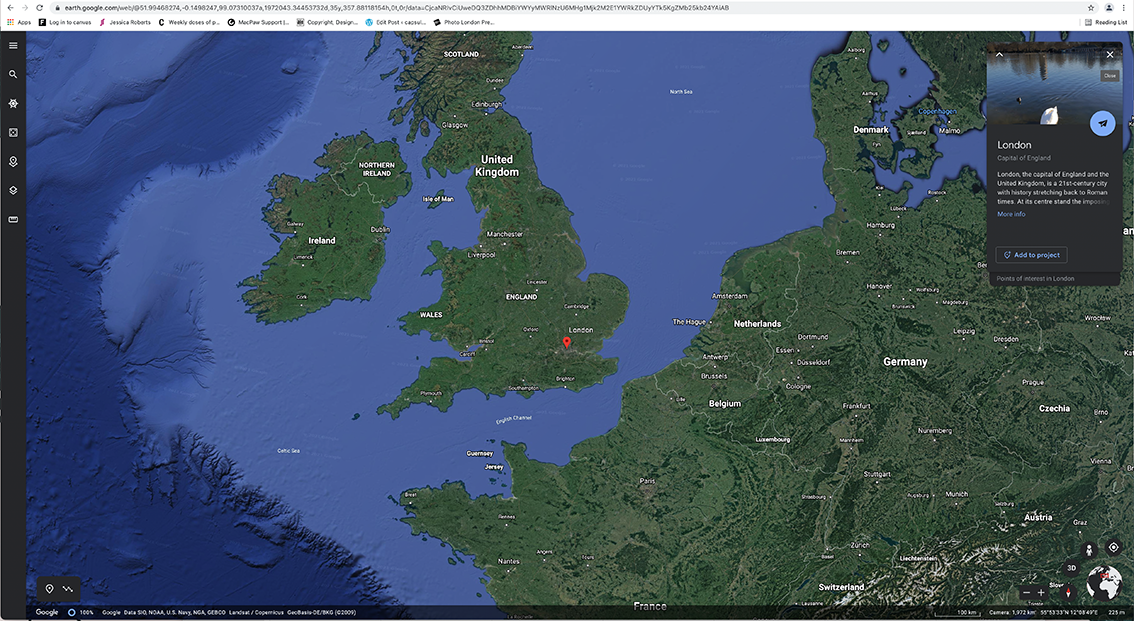
Task: Open Map Style layers icon
Action: [13, 190]
